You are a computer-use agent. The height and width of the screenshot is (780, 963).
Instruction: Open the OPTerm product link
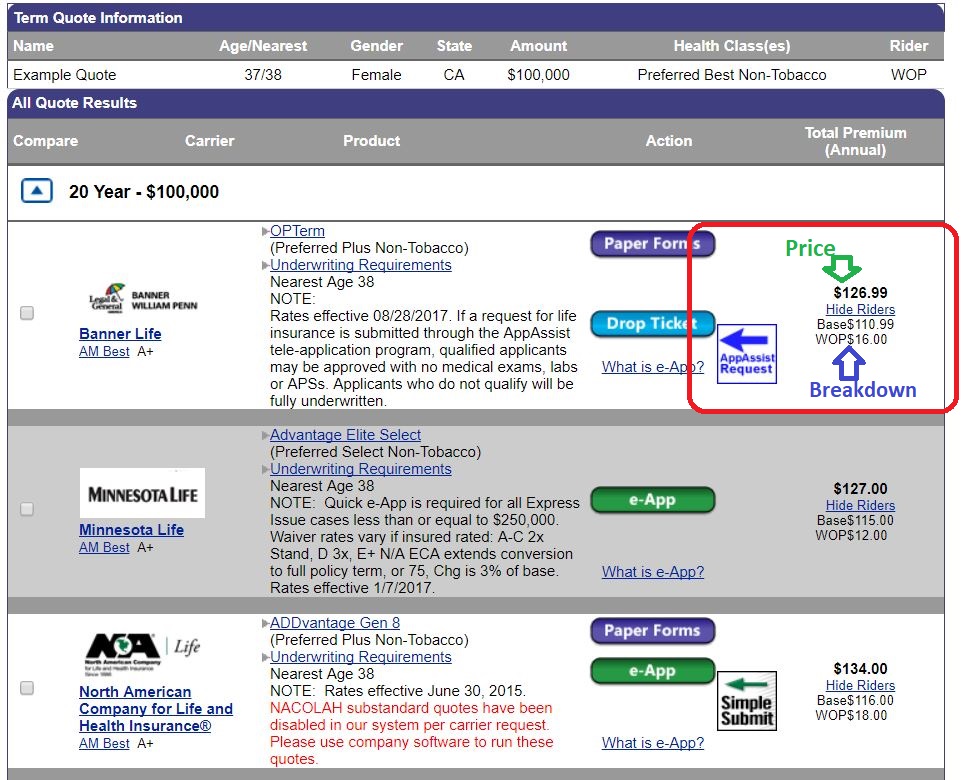tap(297, 231)
